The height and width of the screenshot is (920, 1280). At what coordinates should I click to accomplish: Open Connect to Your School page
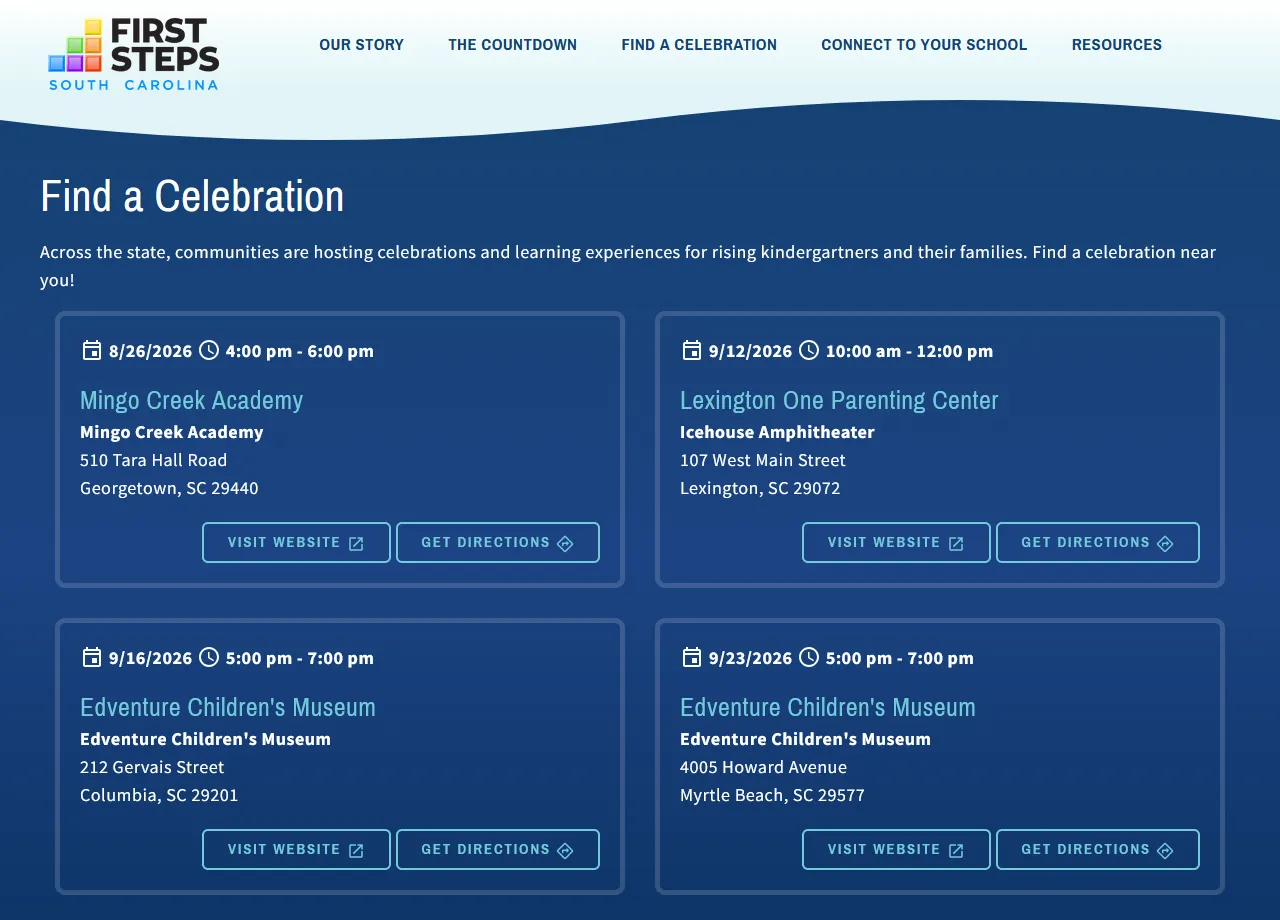point(924,45)
